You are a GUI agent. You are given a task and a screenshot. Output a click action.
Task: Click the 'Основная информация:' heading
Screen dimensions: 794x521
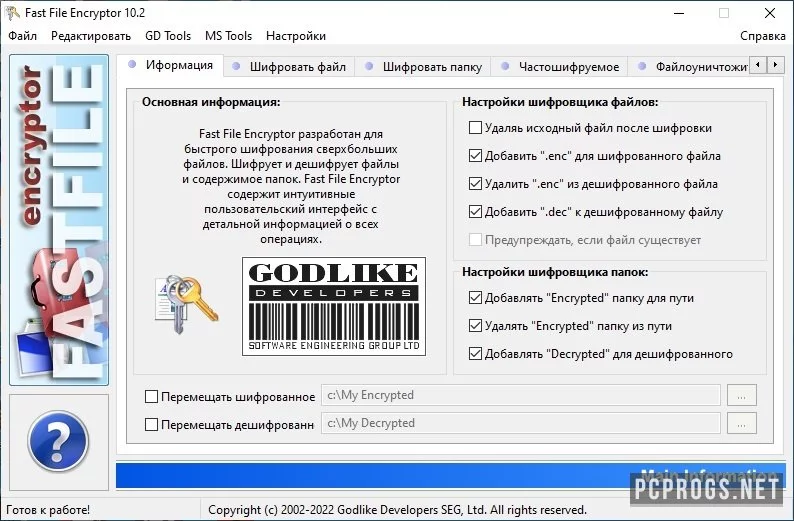pyautogui.click(x=211, y=102)
